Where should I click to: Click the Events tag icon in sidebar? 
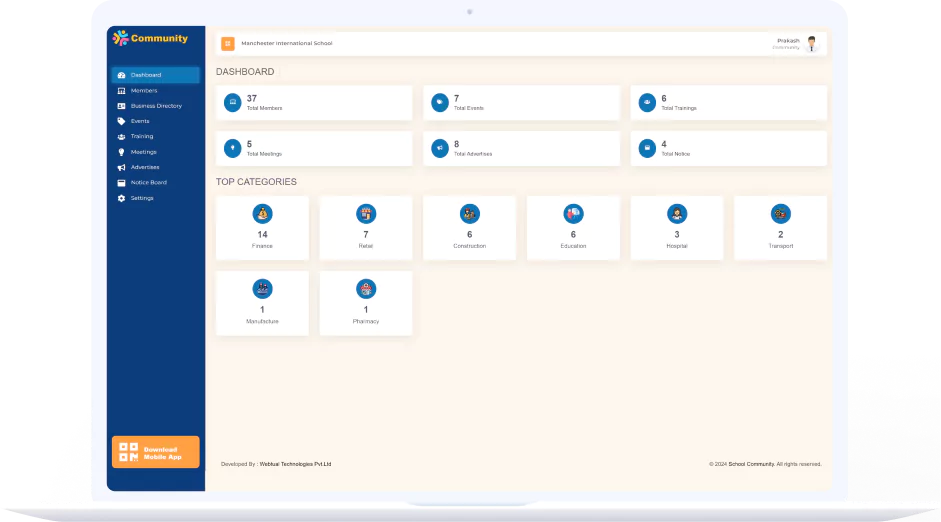pyautogui.click(x=121, y=121)
